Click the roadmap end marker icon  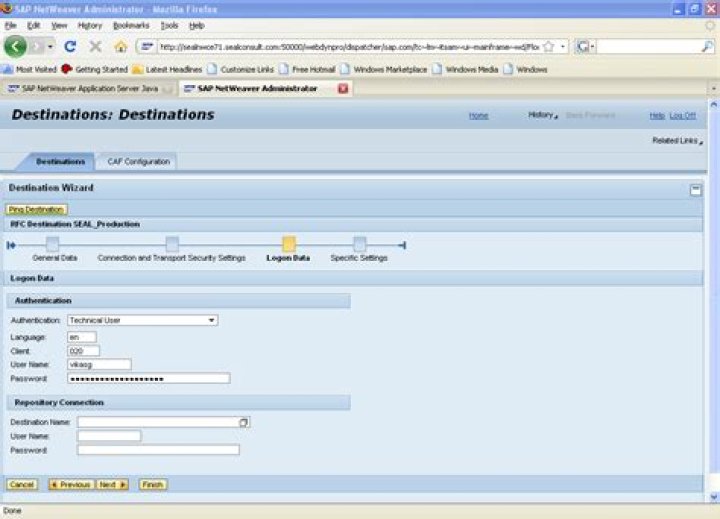(x=402, y=245)
